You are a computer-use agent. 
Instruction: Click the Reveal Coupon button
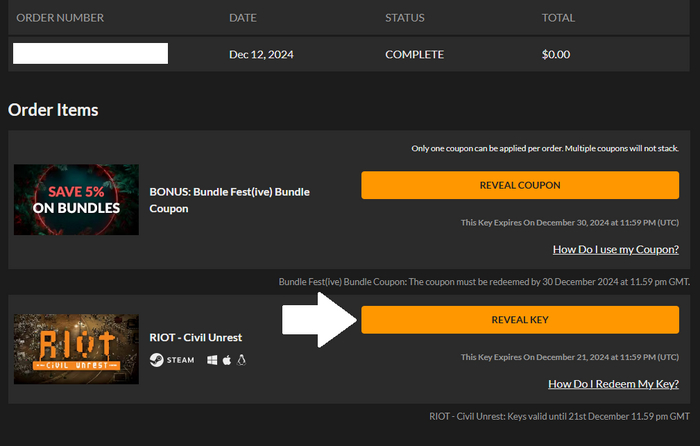click(x=520, y=185)
